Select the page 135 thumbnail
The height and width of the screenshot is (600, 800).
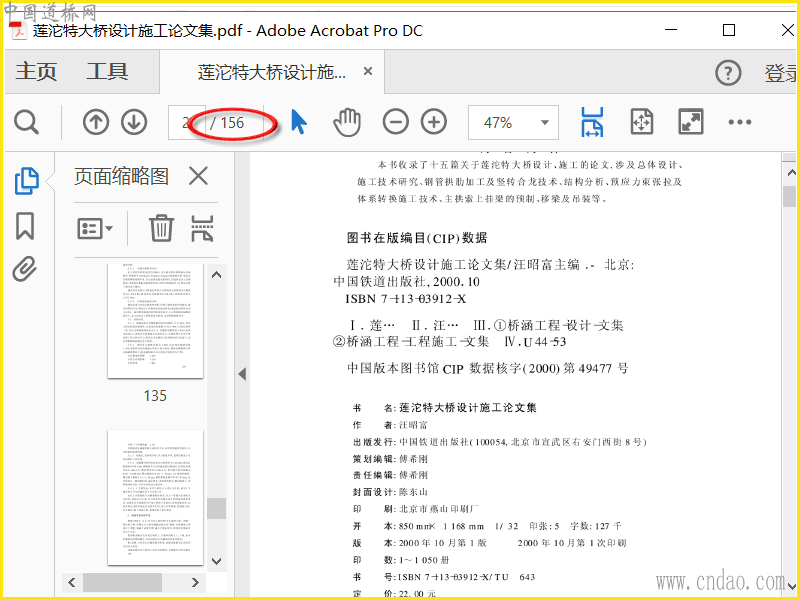pos(155,321)
